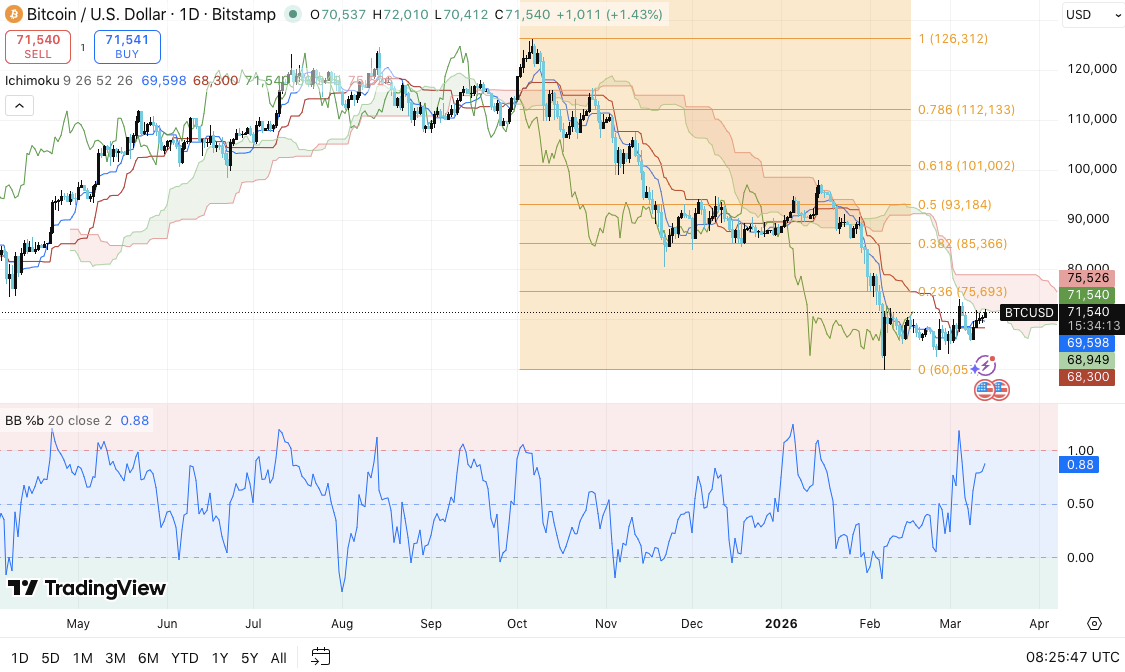The height and width of the screenshot is (672, 1125).
Task: Open the USD currency dropdown
Action: [x=1090, y=14]
